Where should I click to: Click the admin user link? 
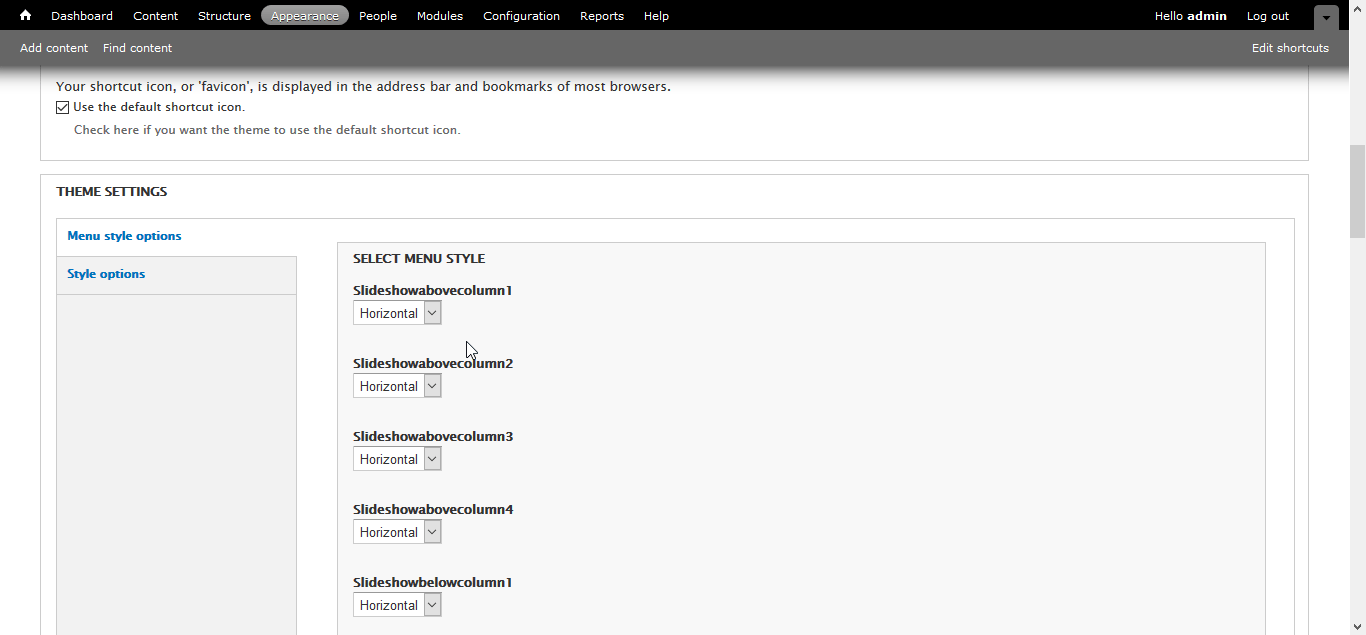pos(1207,16)
